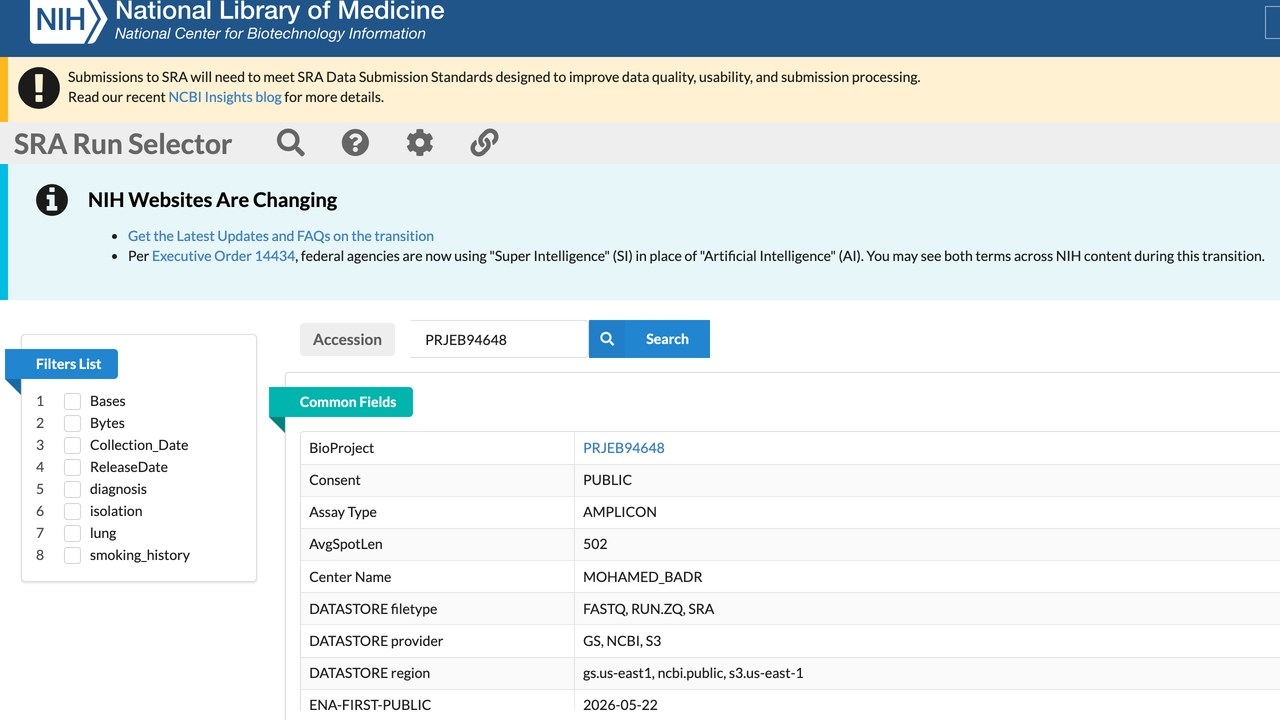The image size is (1280, 720).
Task: Click the GS, NCBI, S3 provider value
Action: tap(622, 641)
